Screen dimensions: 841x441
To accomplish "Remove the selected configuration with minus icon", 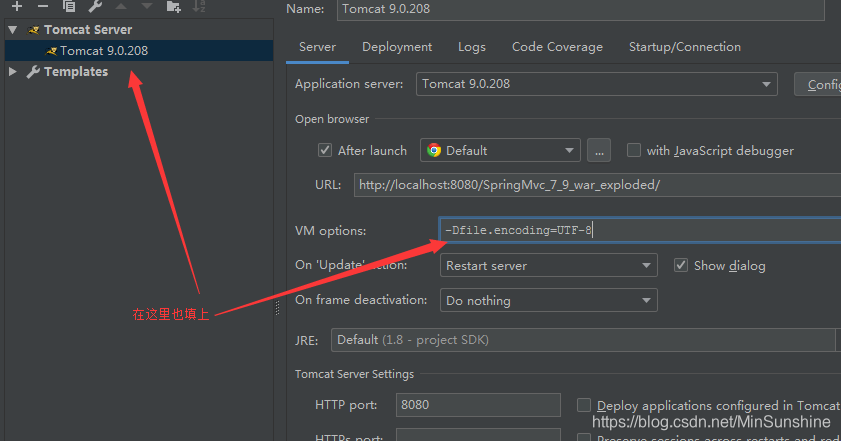I will coord(43,6).
